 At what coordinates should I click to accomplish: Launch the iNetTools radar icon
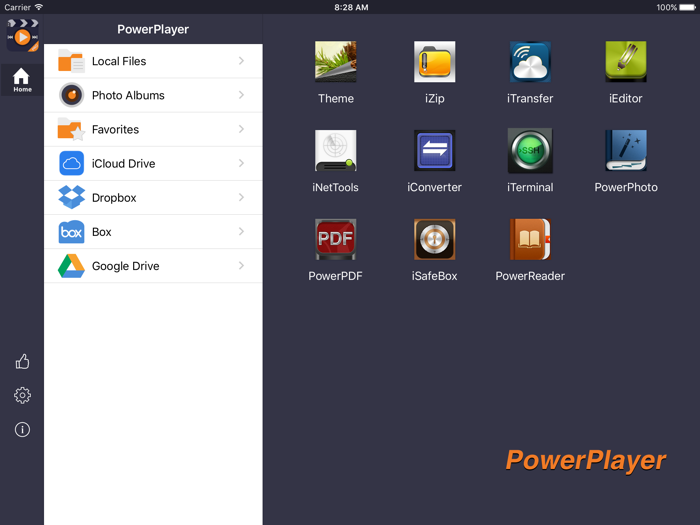335,150
